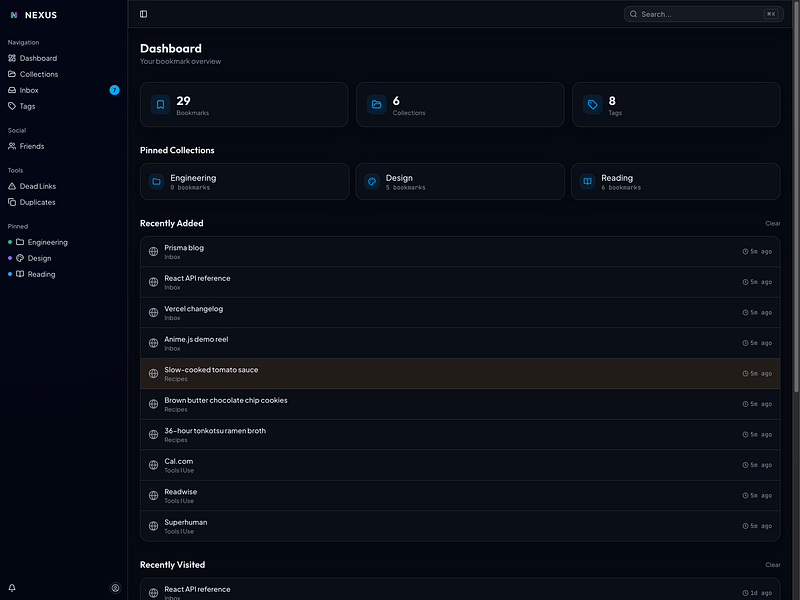Open the 6 Collections stat card
The height and width of the screenshot is (600, 800).
[x=460, y=105]
